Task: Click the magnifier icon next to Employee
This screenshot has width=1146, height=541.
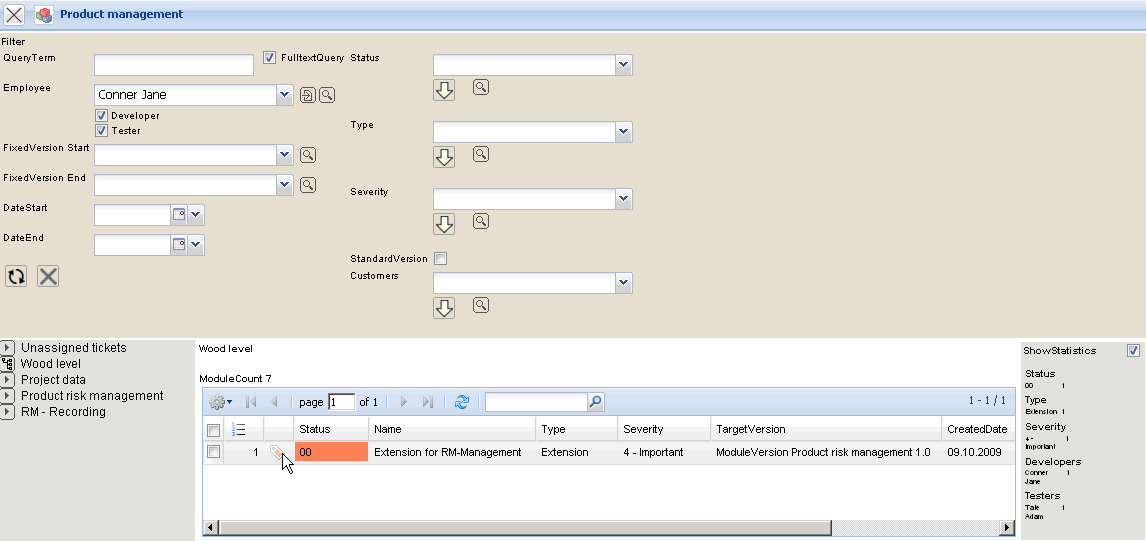Action: [327, 95]
